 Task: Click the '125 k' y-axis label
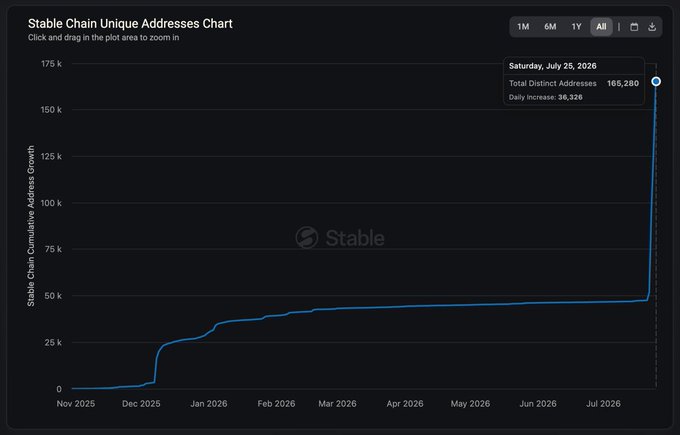click(51, 156)
